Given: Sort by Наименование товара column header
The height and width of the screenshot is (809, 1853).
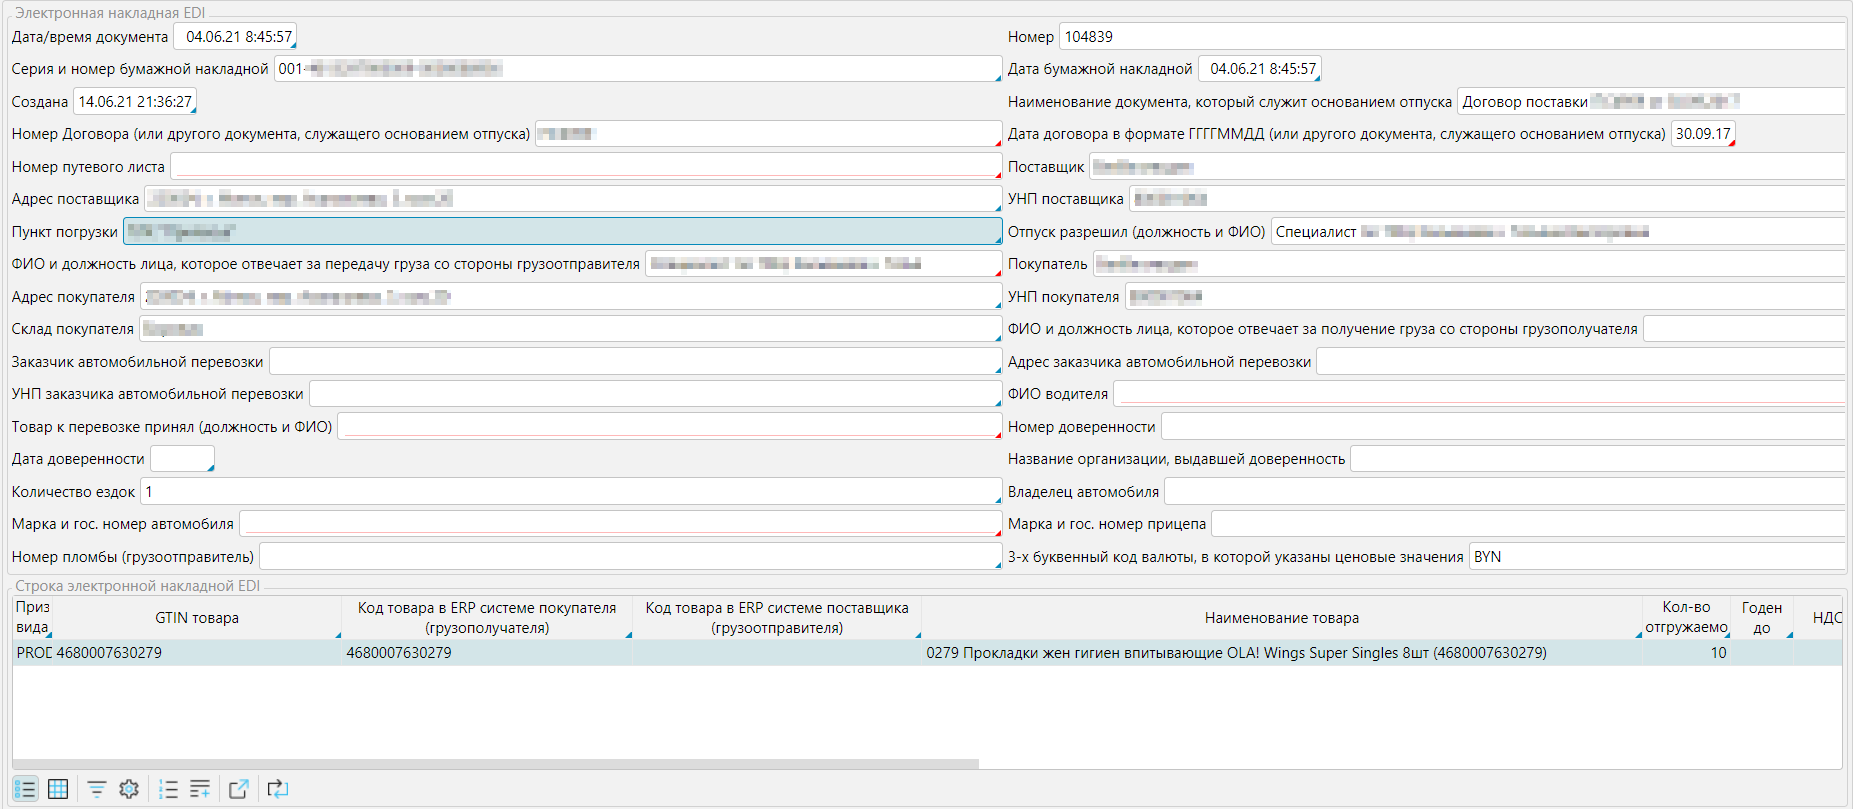Looking at the screenshot, I should (1281, 618).
